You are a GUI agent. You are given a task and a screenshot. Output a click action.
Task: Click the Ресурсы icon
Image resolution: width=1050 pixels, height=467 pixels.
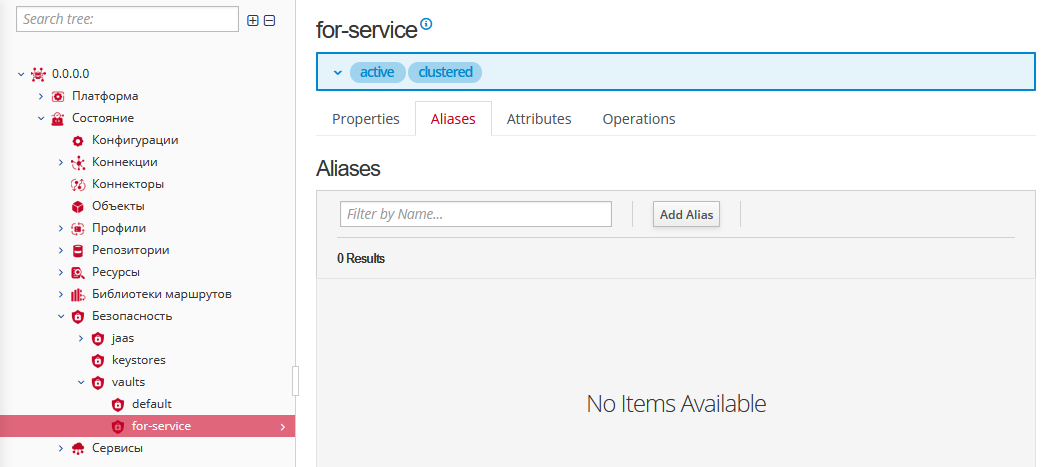[x=78, y=272]
